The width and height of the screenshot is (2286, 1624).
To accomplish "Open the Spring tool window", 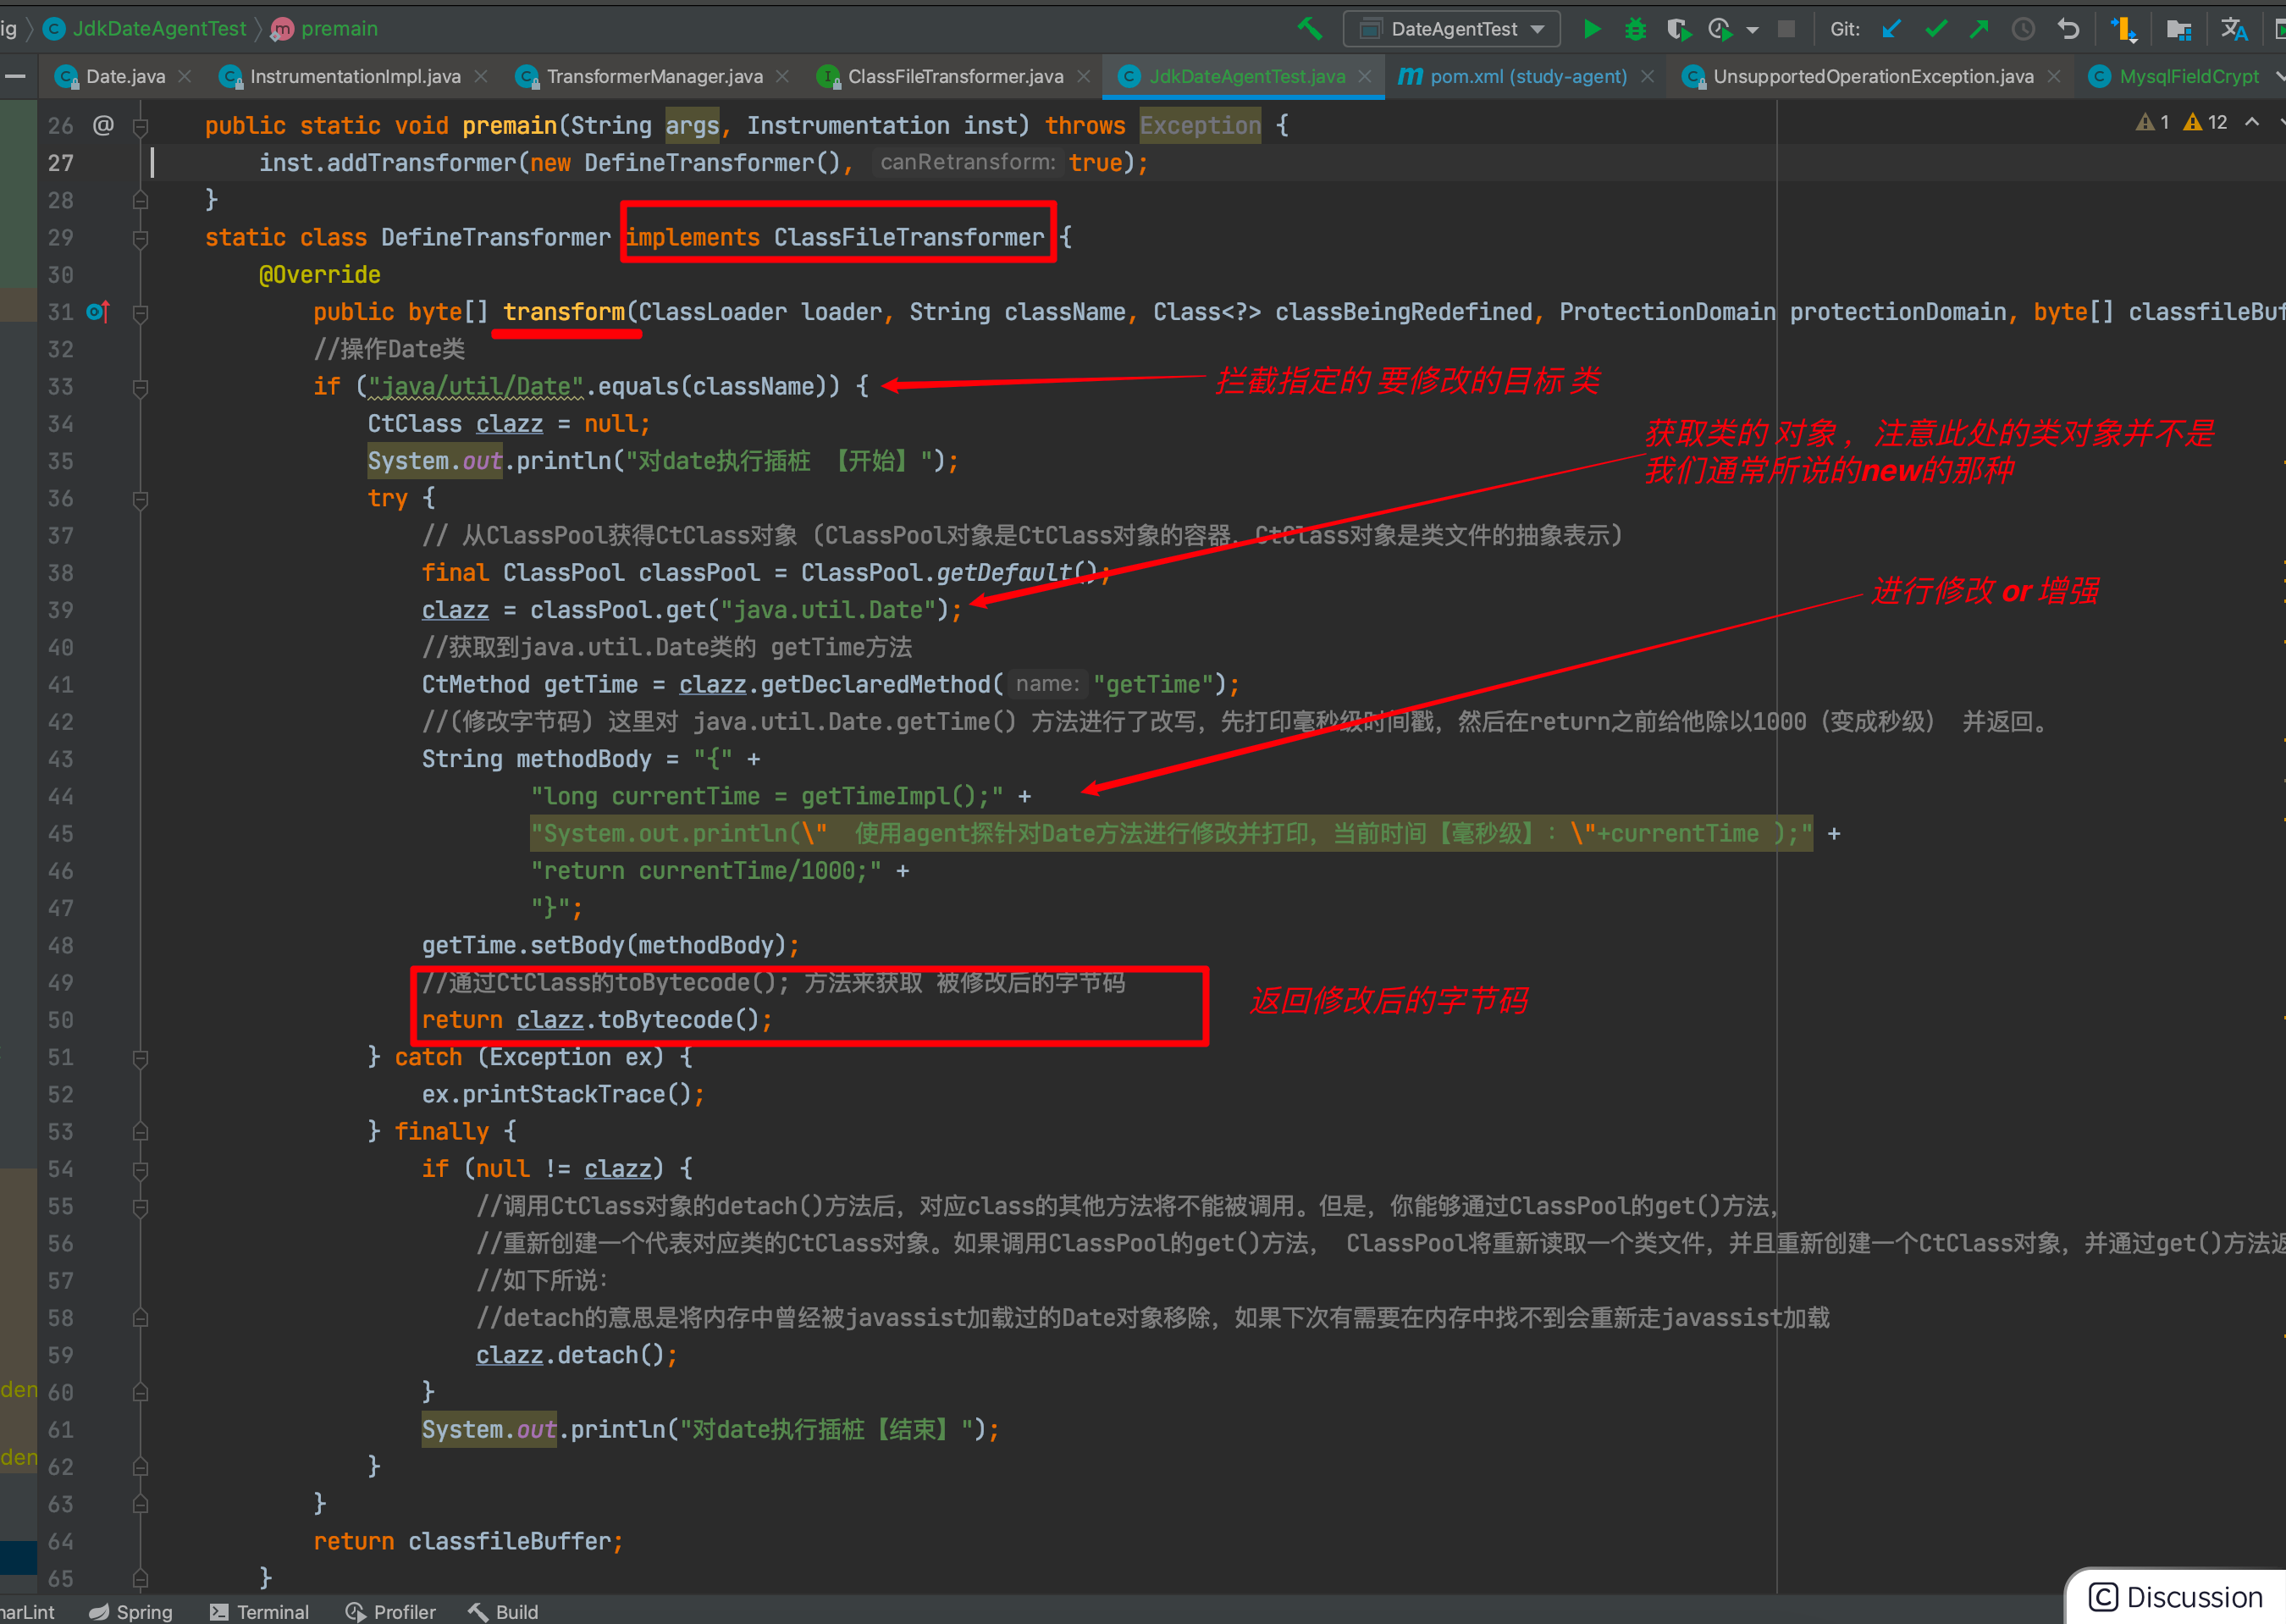I will click(x=131, y=1611).
